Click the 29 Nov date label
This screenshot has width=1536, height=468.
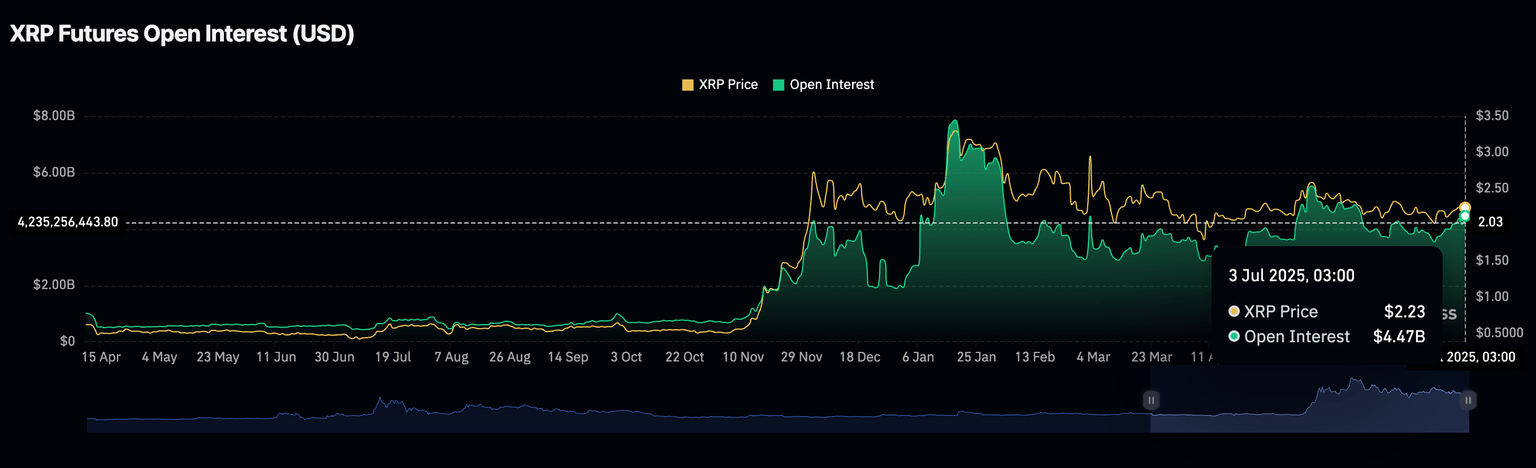[802, 357]
